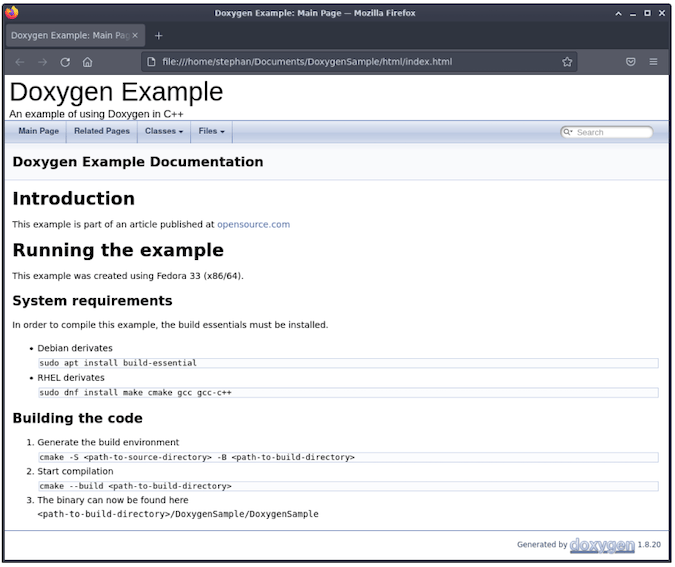Expand the Classes dropdown menu

(x=163, y=131)
